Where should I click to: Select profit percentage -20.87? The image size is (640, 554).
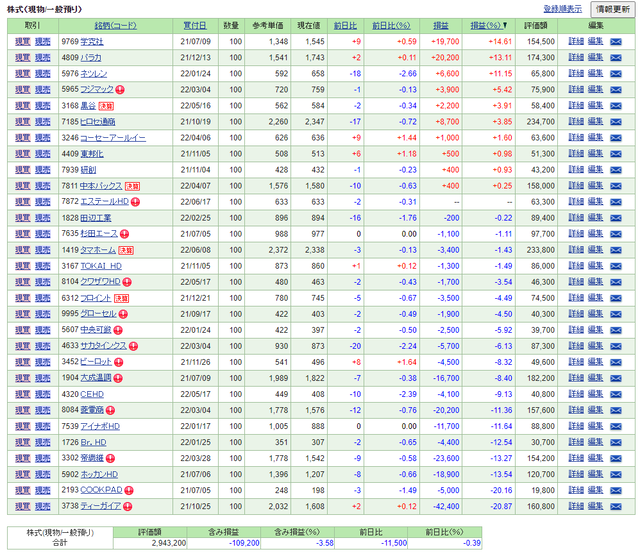[503, 506]
